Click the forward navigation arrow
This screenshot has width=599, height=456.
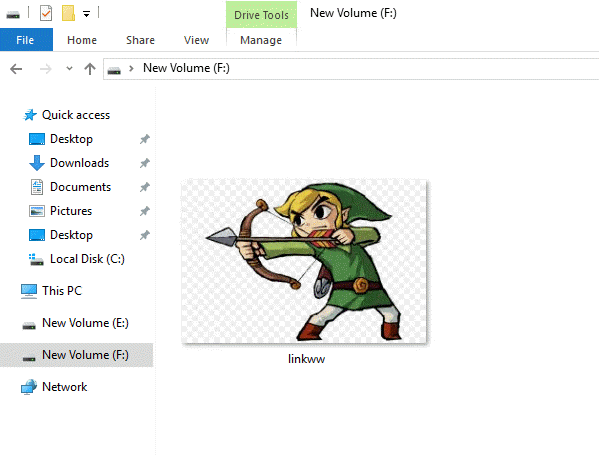45,69
